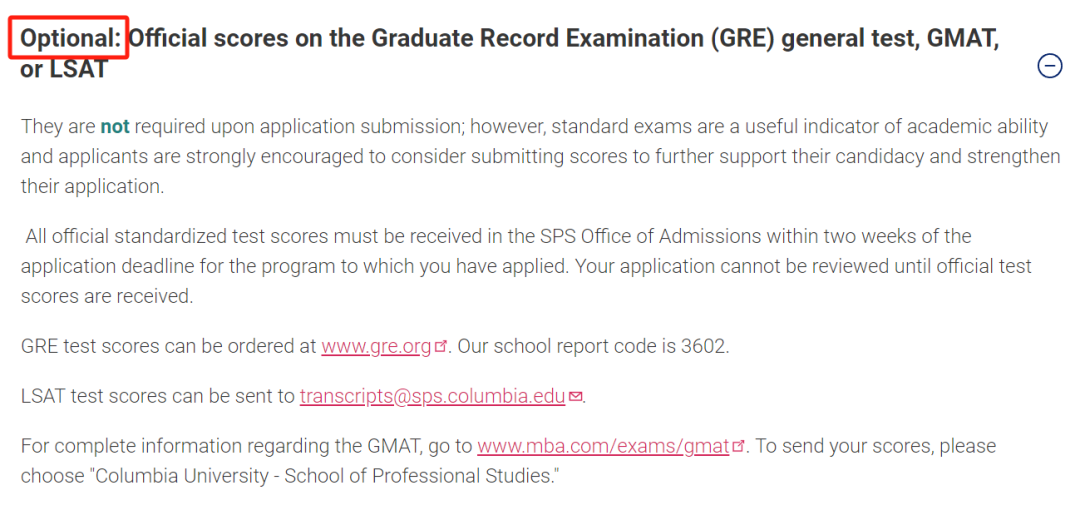Click the "their application." paragraph ending line
Image resolution: width=1080 pixels, height=525 pixels.
92,187
